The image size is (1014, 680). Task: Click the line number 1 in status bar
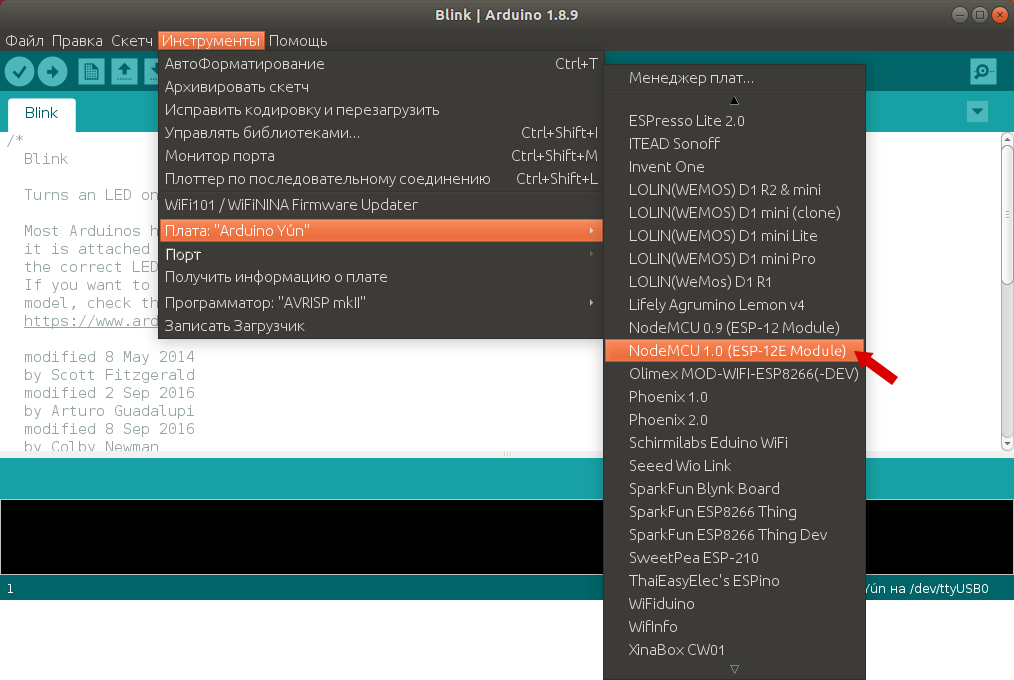coord(10,589)
